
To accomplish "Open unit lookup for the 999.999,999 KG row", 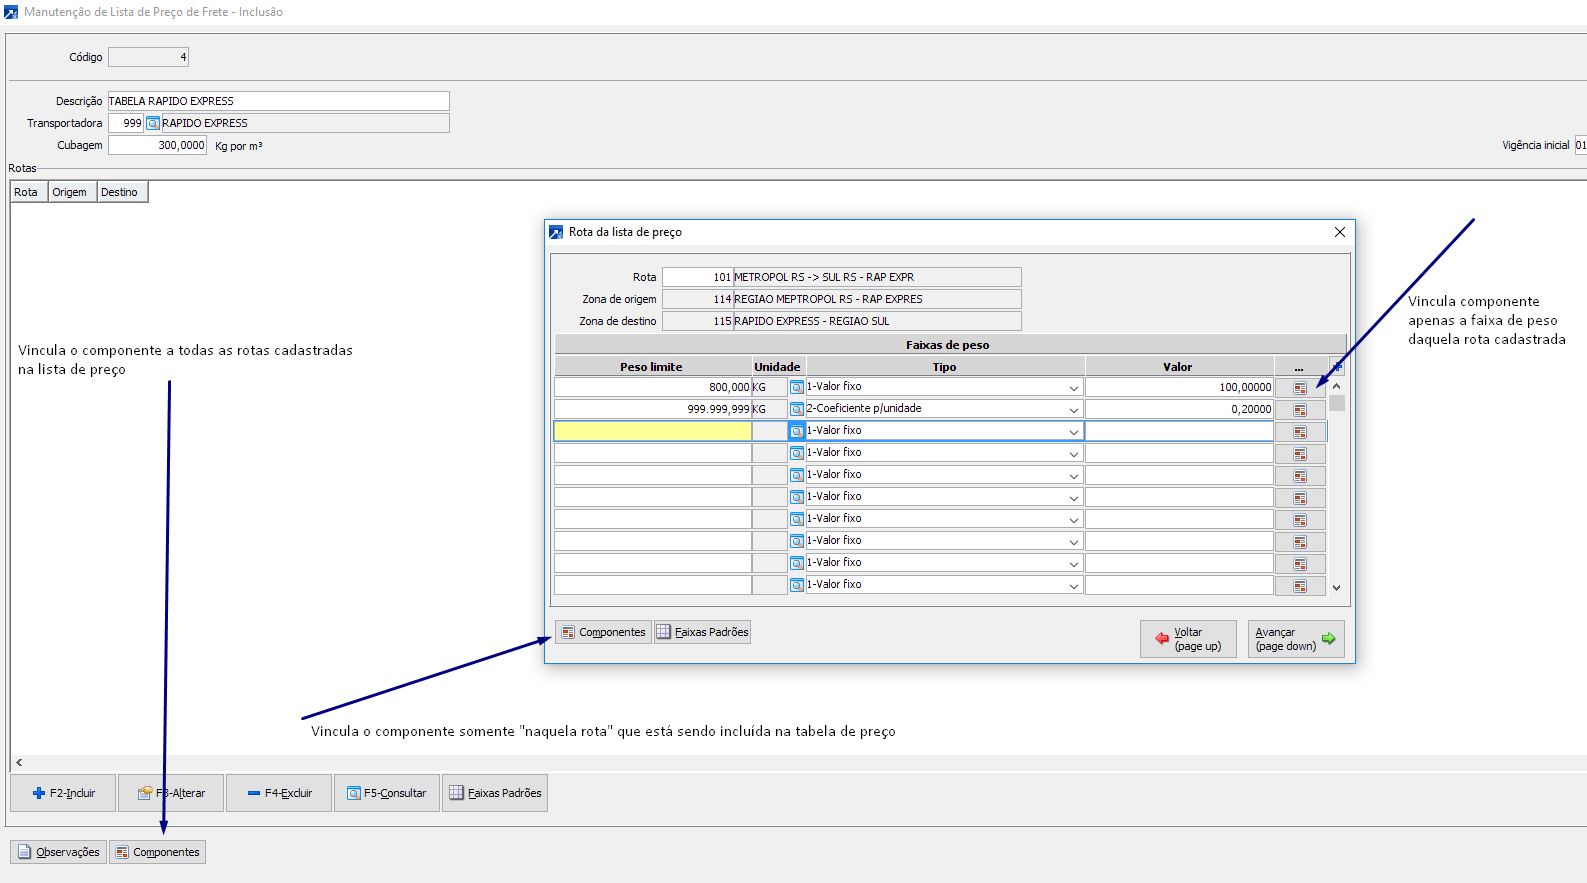I will coord(796,409).
